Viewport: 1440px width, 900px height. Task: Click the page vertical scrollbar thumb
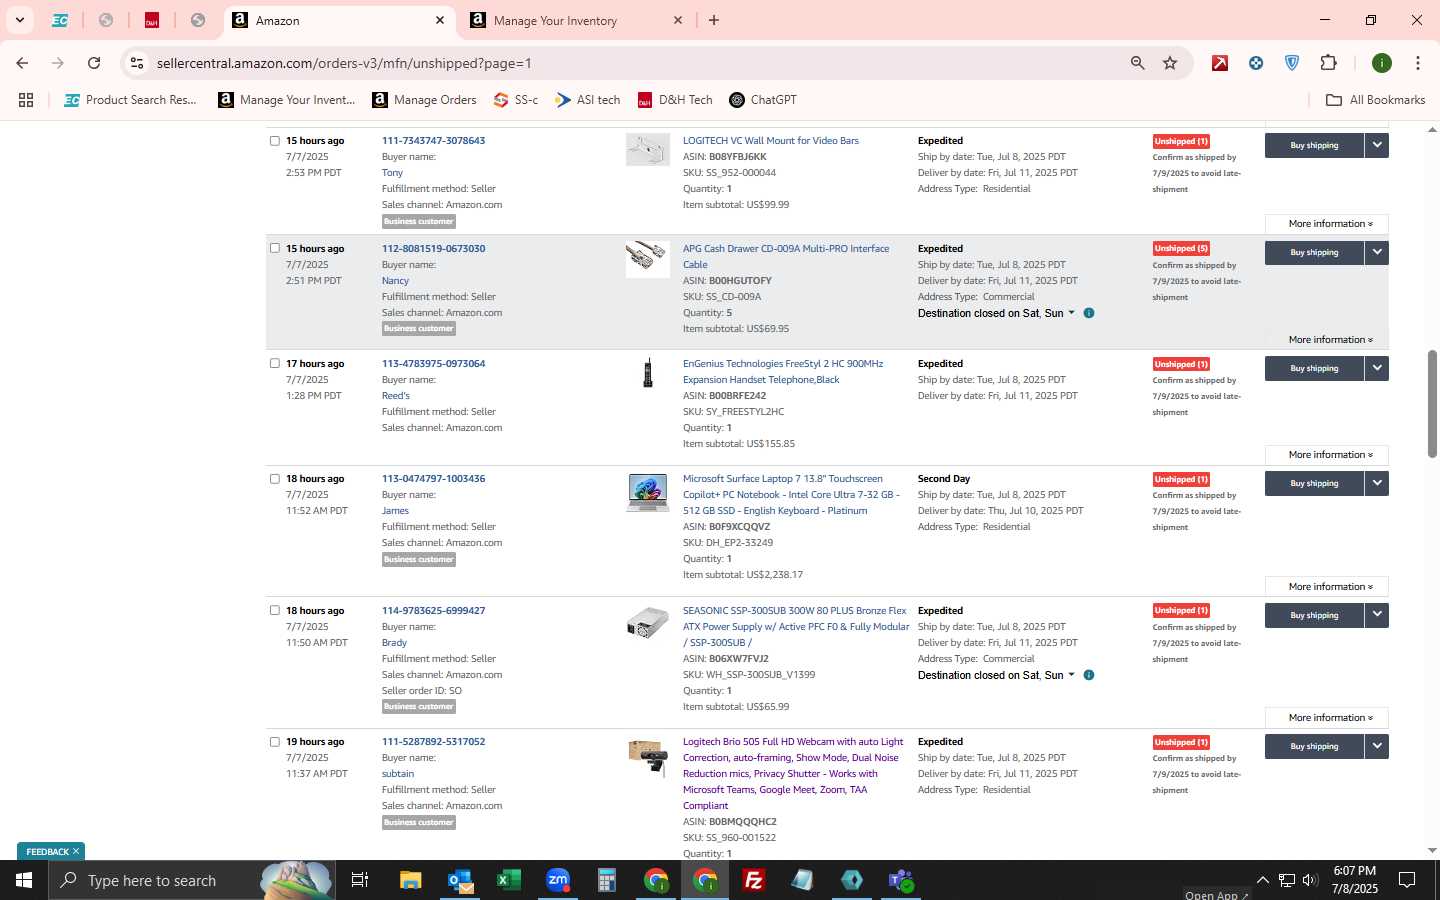click(1432, 404)
